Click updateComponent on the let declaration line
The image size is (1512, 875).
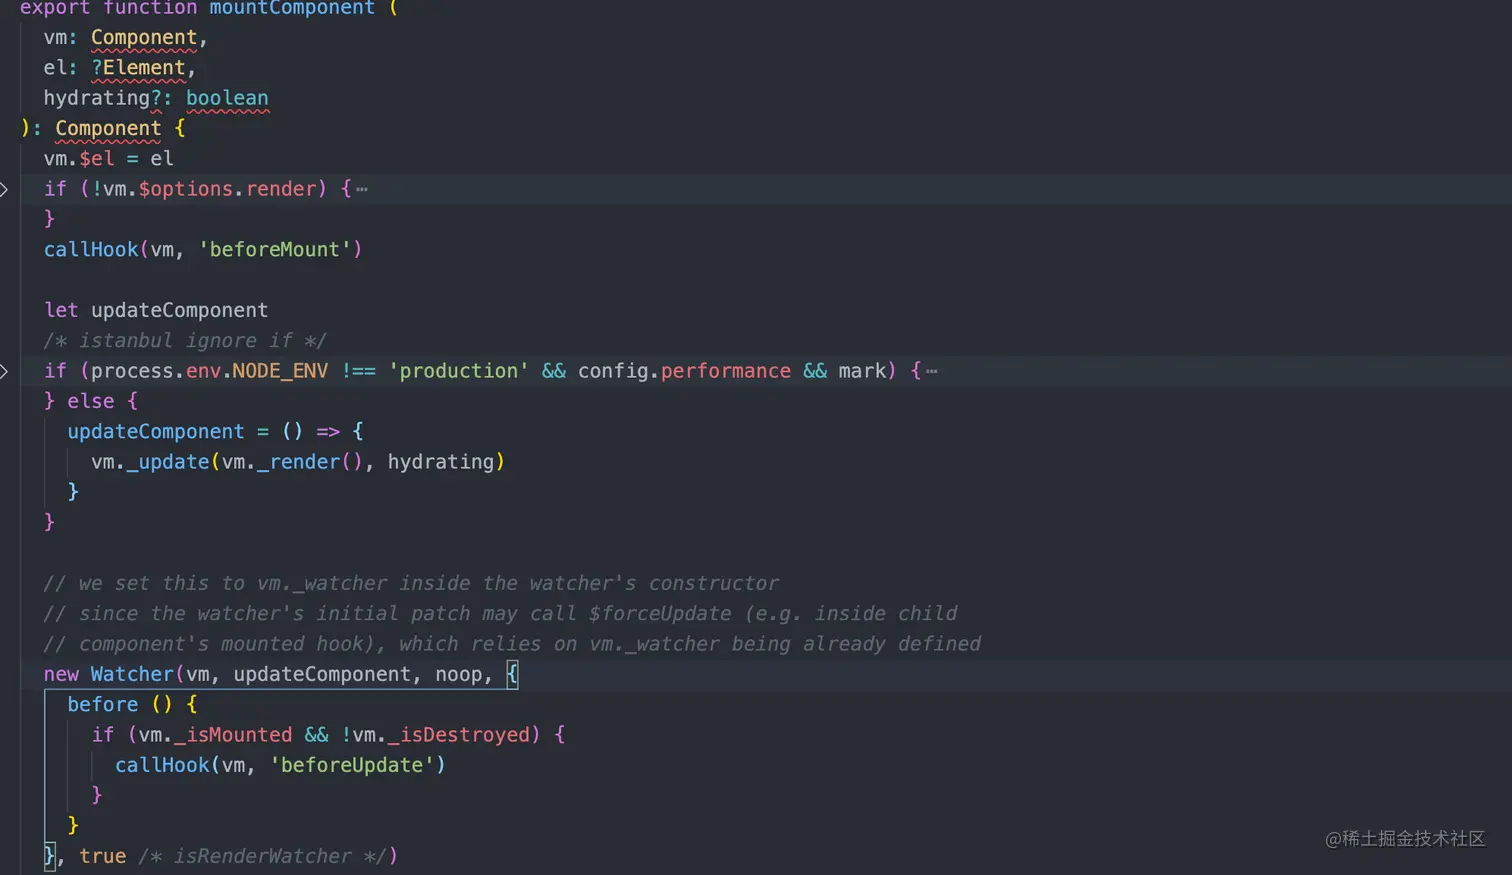(x=180, y=310)
